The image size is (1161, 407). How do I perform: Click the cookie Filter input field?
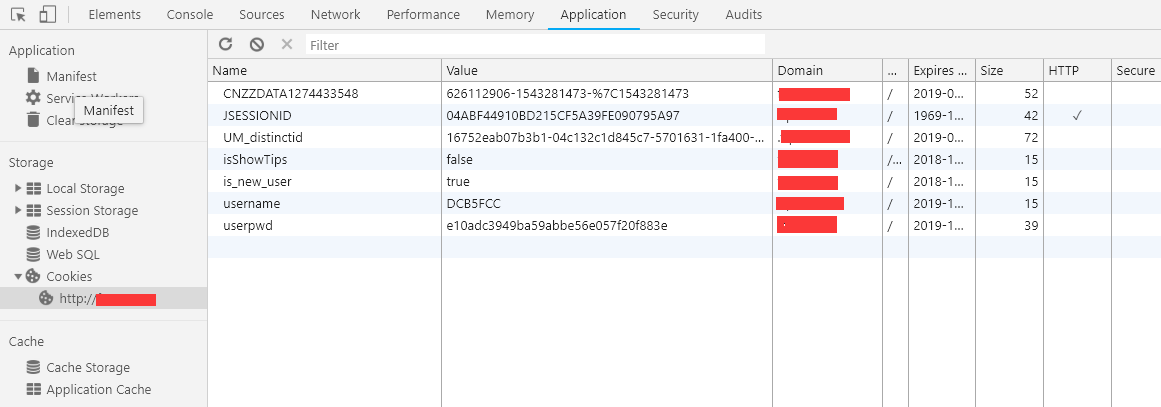[x=535, y=45]
